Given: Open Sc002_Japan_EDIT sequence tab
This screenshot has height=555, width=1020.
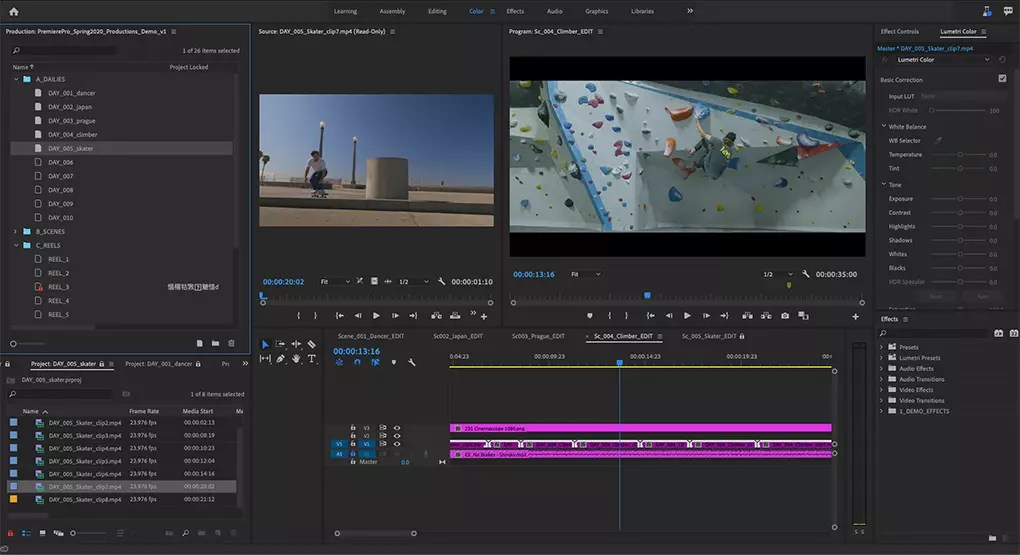Looking at the screenshot, I should click(458, 336).
